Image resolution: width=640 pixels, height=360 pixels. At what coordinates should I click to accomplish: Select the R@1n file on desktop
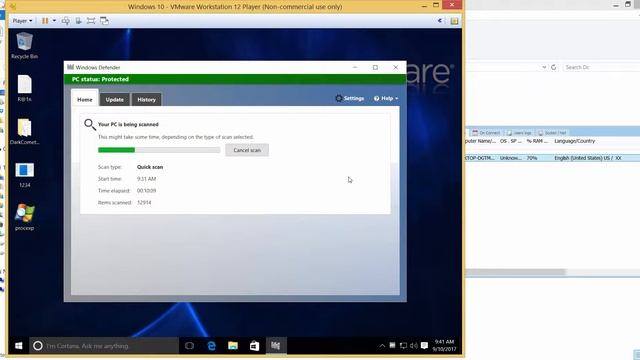24,88
